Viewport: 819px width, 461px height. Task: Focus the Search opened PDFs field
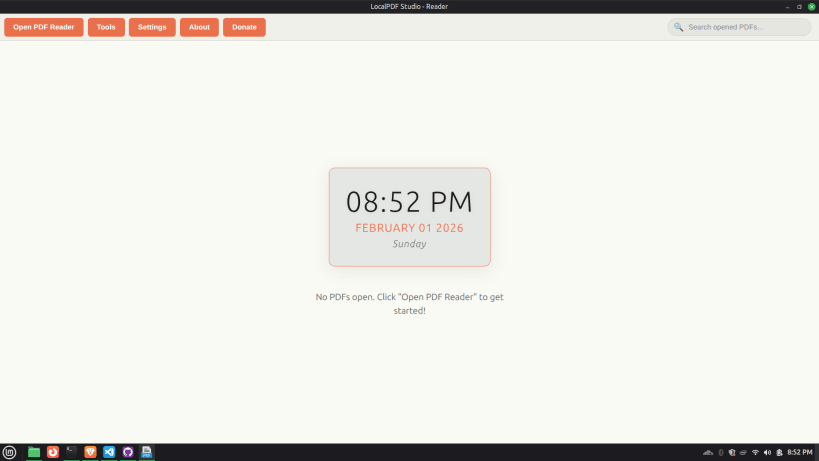pyautogui.click(x=739, y=27)
